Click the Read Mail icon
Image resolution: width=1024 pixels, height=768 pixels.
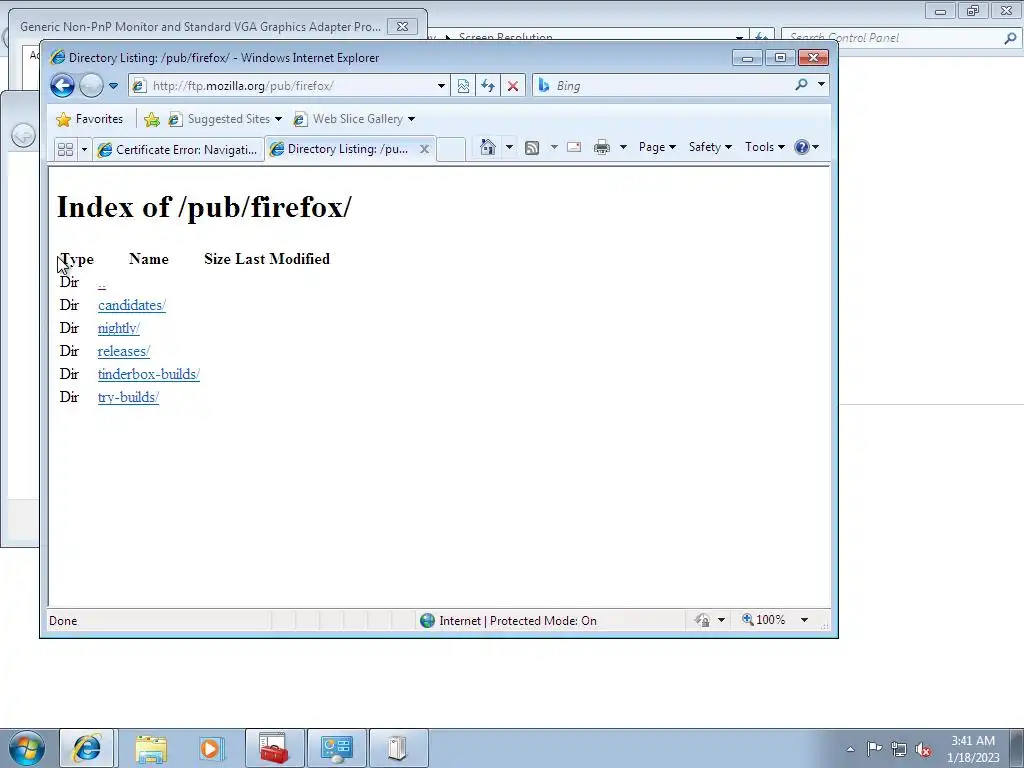(x=574, y=147)
